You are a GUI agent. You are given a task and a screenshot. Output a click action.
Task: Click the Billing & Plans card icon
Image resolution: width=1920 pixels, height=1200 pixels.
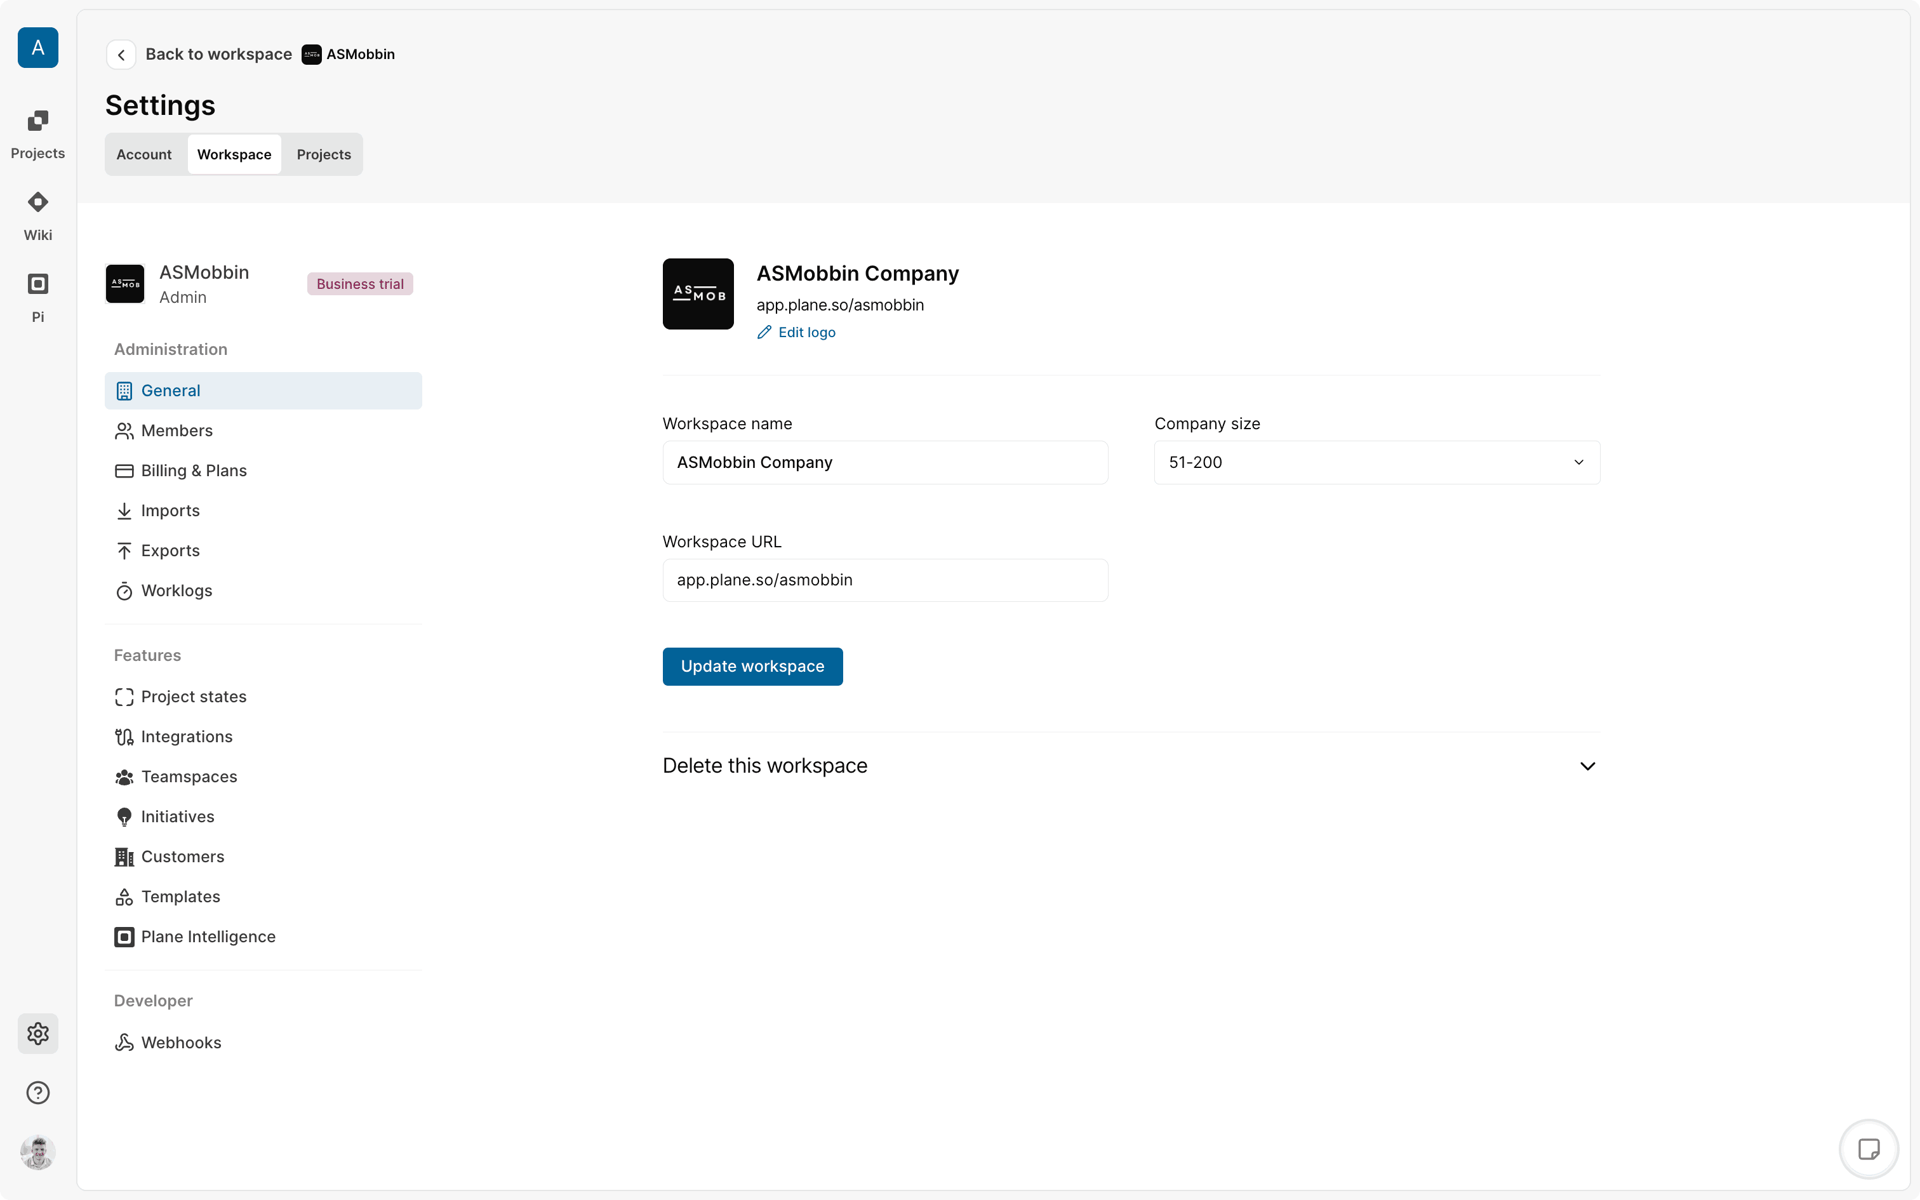pyautogui.click(x=124, y=471)
